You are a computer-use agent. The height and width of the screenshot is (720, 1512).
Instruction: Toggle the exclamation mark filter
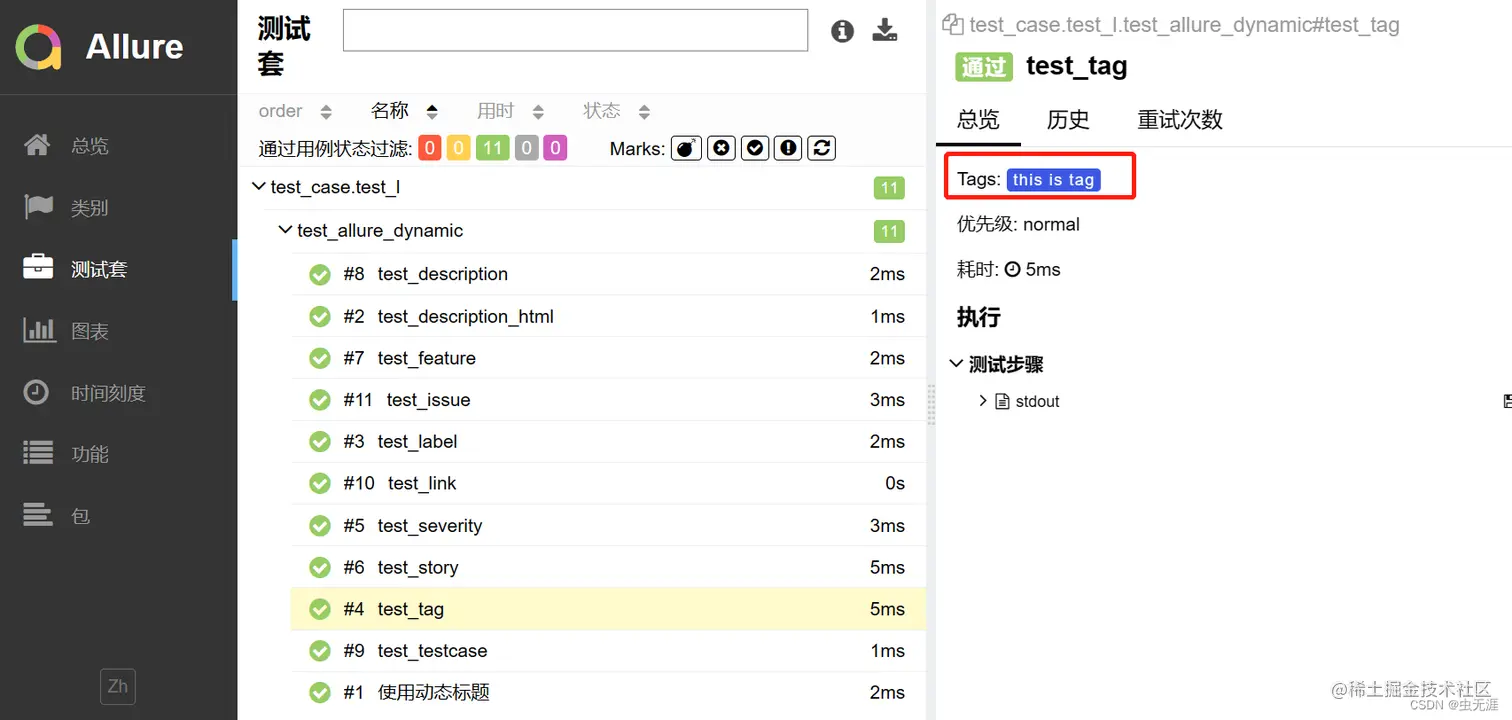pyautogui.click(x=789, y=148)
